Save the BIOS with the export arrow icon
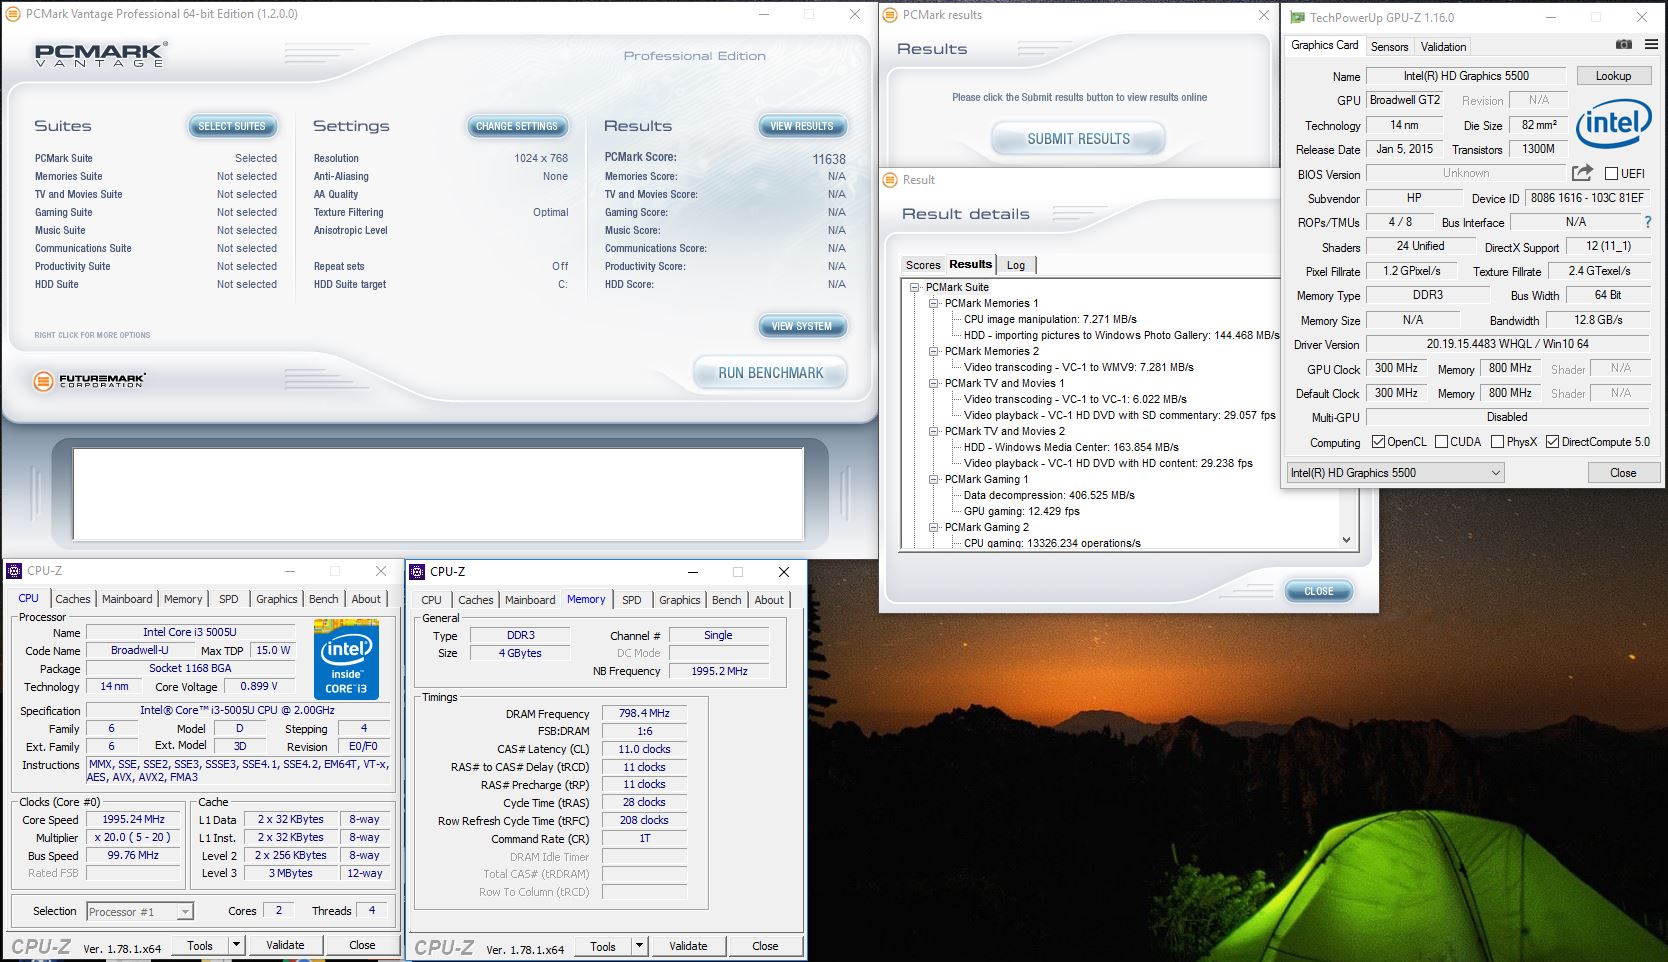The image size is (1668, 962). point(1582,173)
